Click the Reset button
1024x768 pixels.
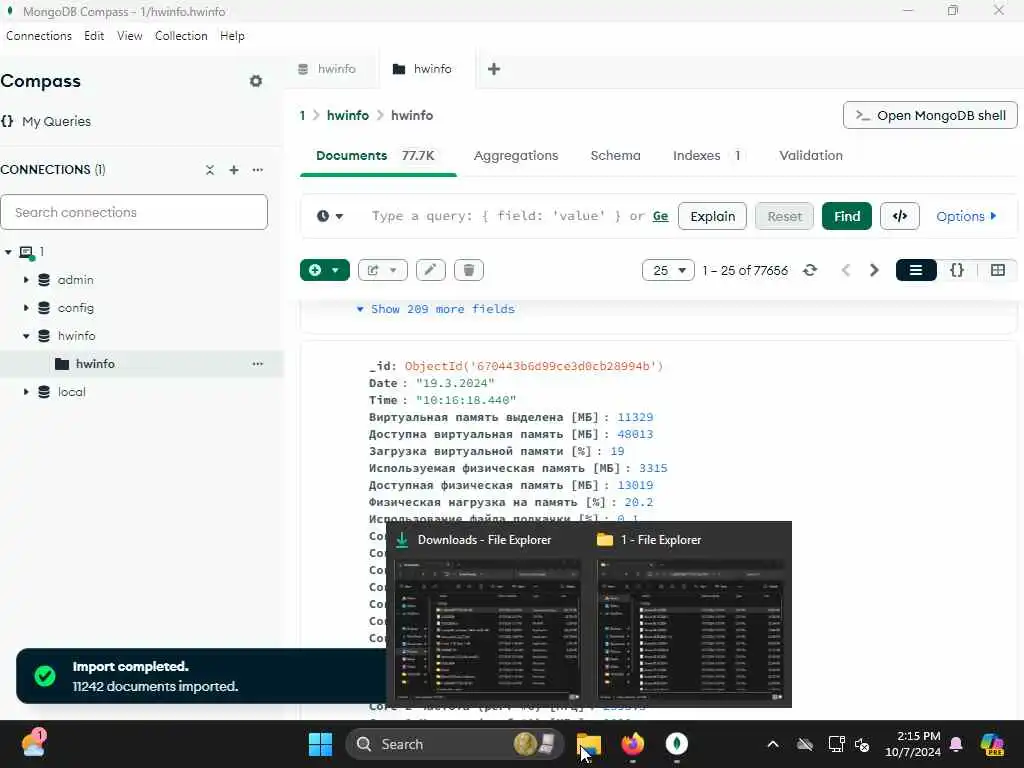pyautogui.click(x=784, y=216)
